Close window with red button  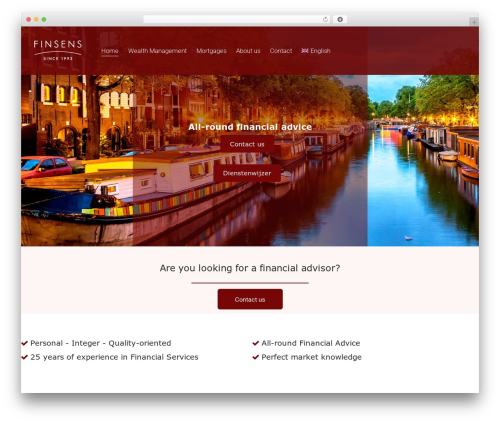pyautogui.click(x=29, y=20)
